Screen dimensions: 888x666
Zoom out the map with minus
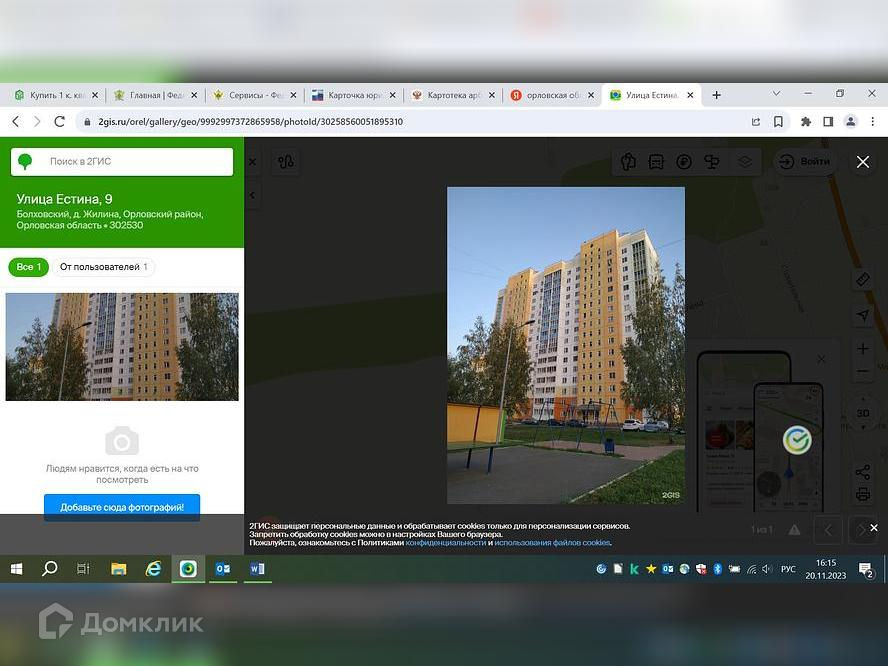pyautogui.click(x=863, y=372)
